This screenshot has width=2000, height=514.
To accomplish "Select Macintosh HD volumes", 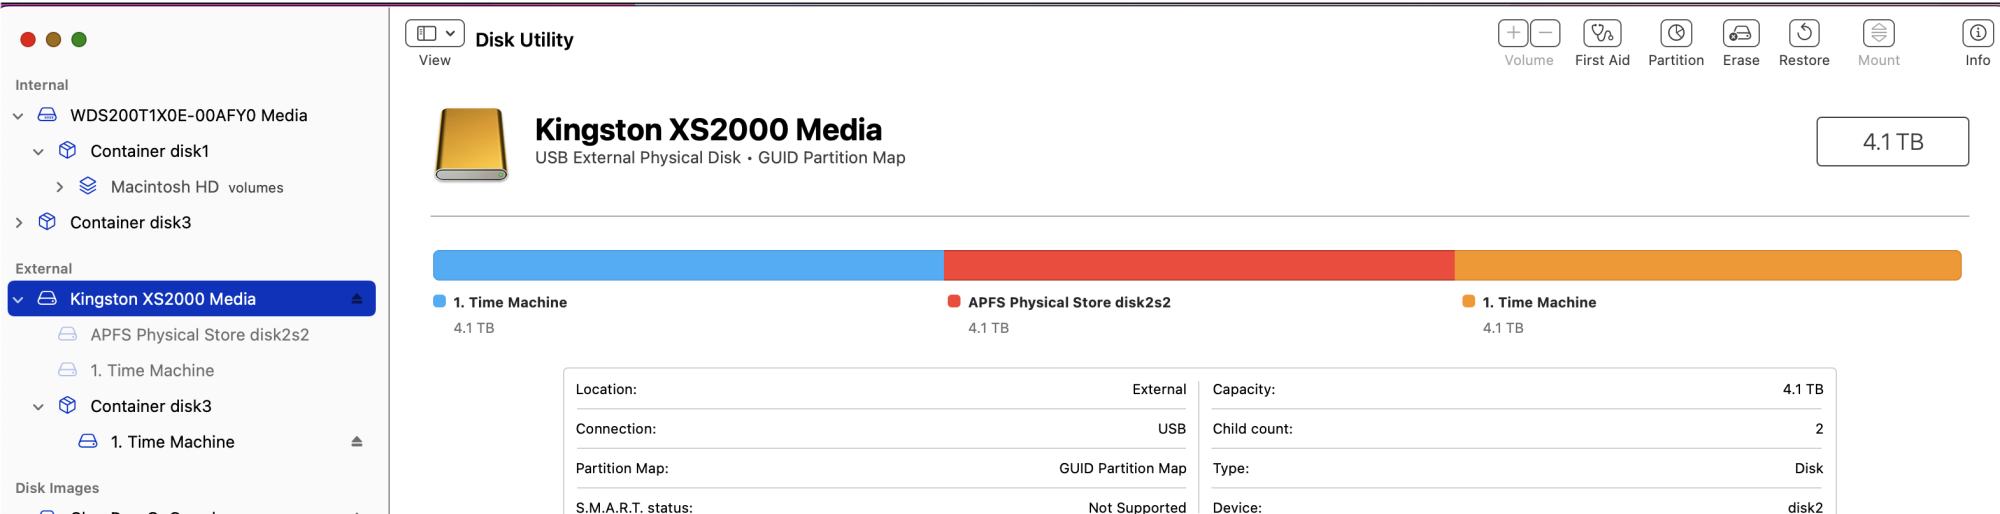I will coord(197,187).
